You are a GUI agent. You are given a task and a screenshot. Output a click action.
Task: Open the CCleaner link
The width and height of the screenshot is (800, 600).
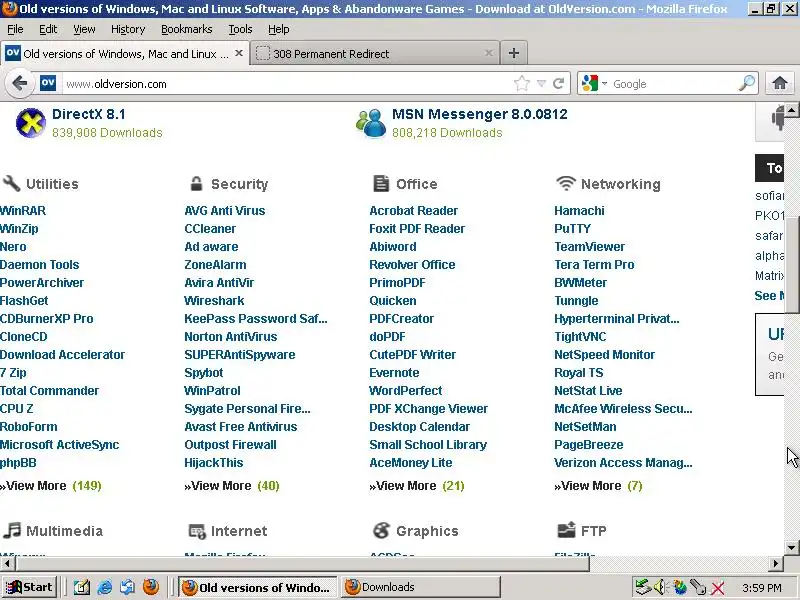click(x=210, y=229)
